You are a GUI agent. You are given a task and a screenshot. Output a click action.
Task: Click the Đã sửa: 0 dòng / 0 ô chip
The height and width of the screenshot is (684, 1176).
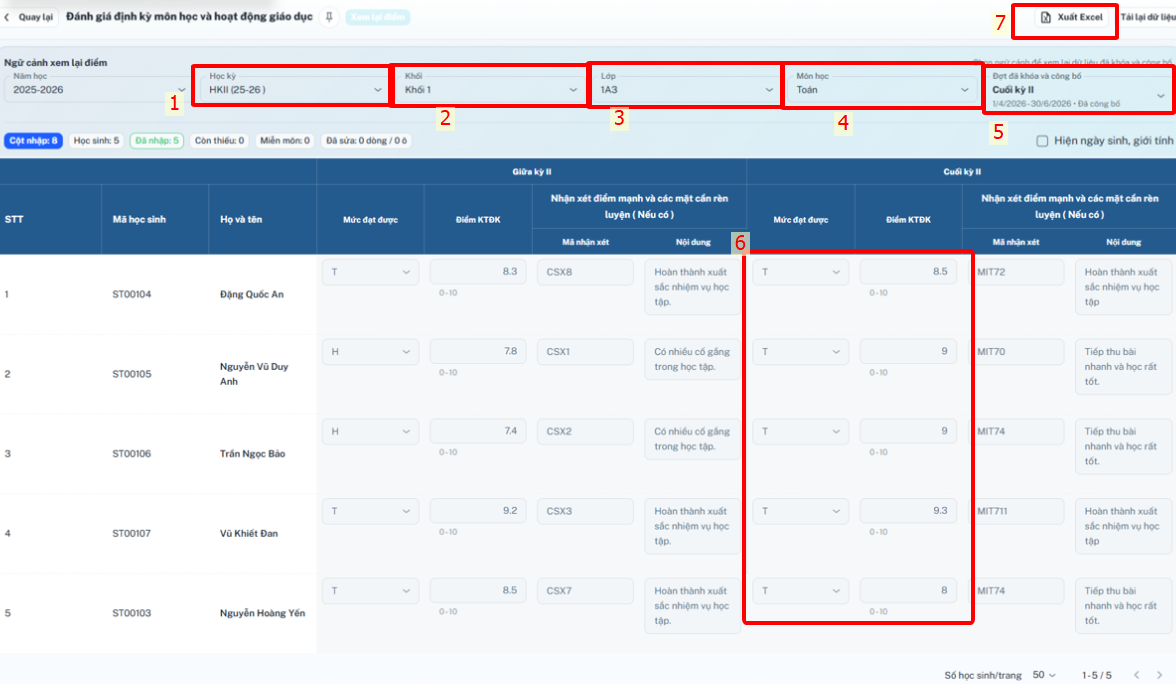pos(366,140)
